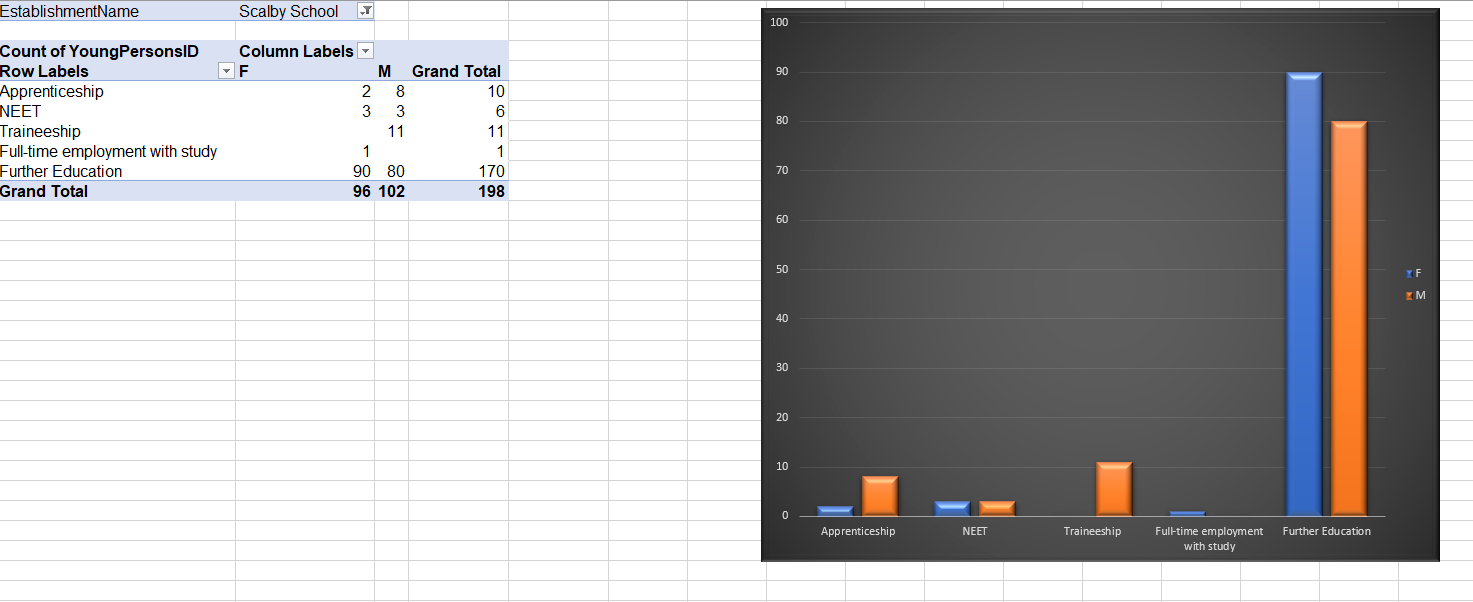
Task: Open the Row Labels filter dropdown
Action: (x=226, y=71)
